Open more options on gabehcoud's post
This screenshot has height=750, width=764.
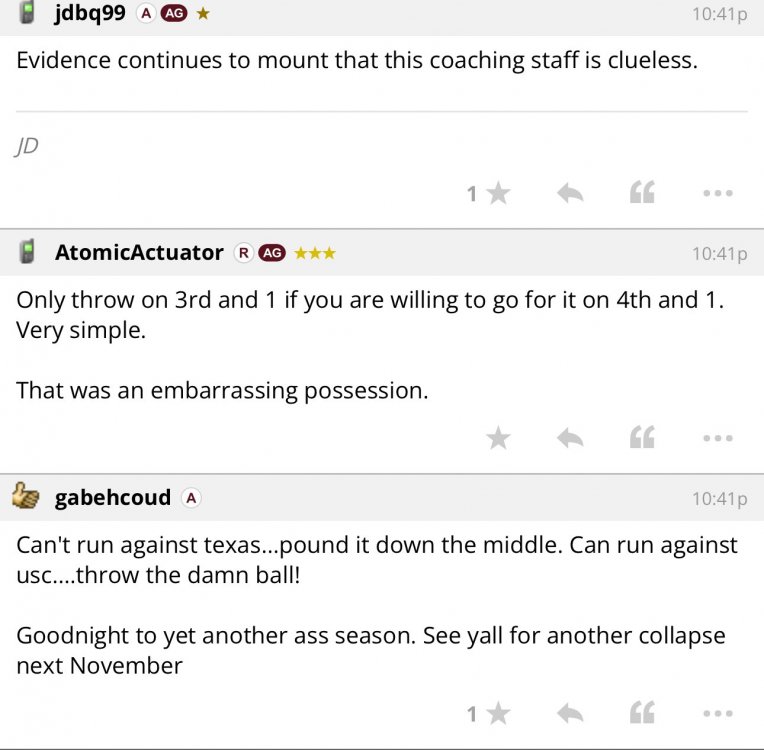717,714
